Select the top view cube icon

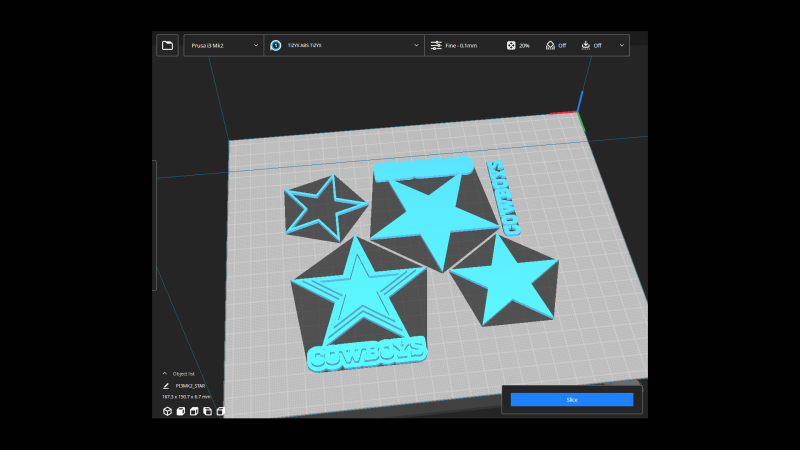point(194,411)
